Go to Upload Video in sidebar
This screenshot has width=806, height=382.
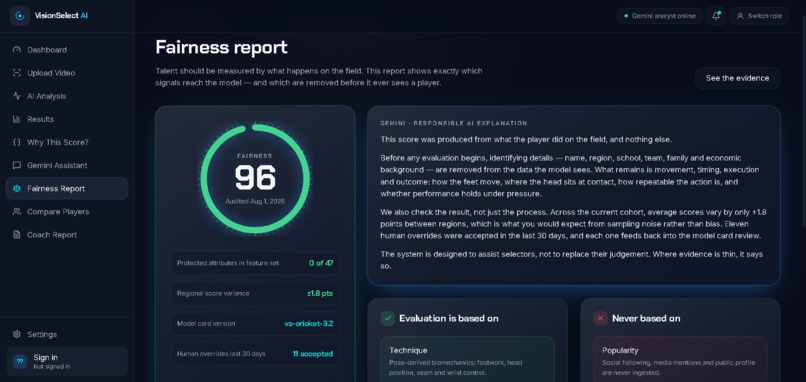click(x=67, y=73)
